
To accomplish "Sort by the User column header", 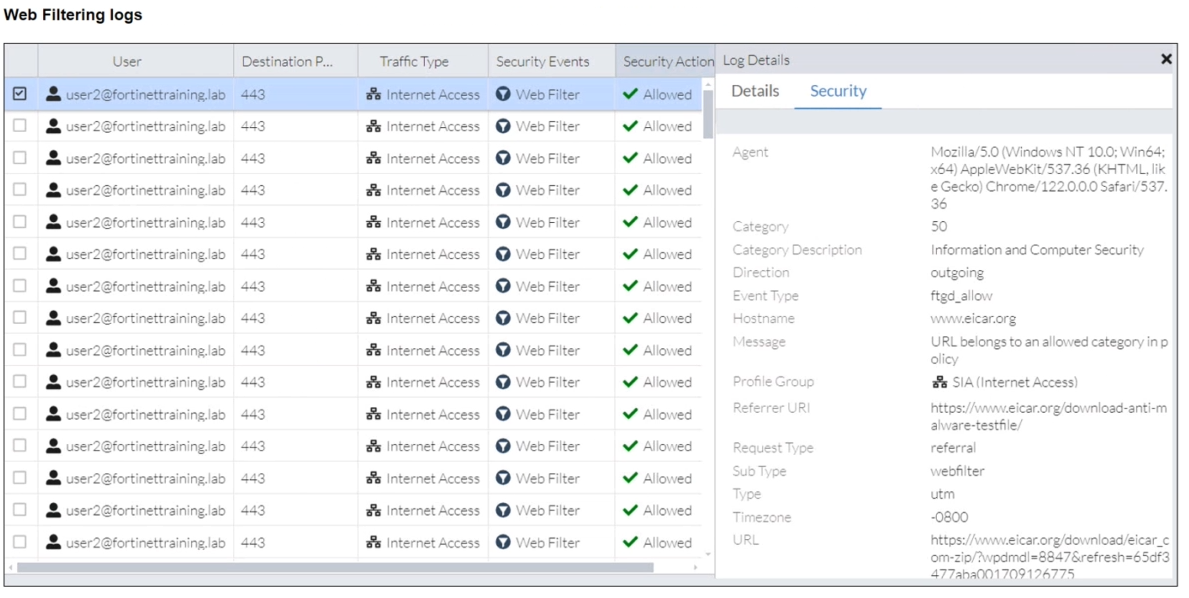I will pos(127,61).
